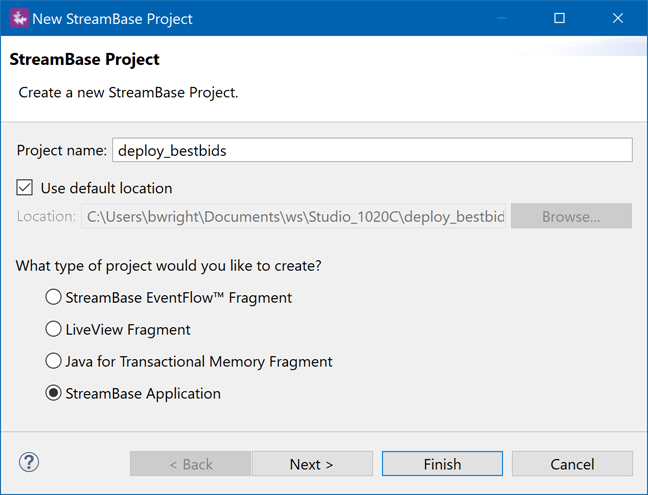Select StreamBase EventFlow Fragment project type
This screenshot has width=648, height=495.
(54, 297)
